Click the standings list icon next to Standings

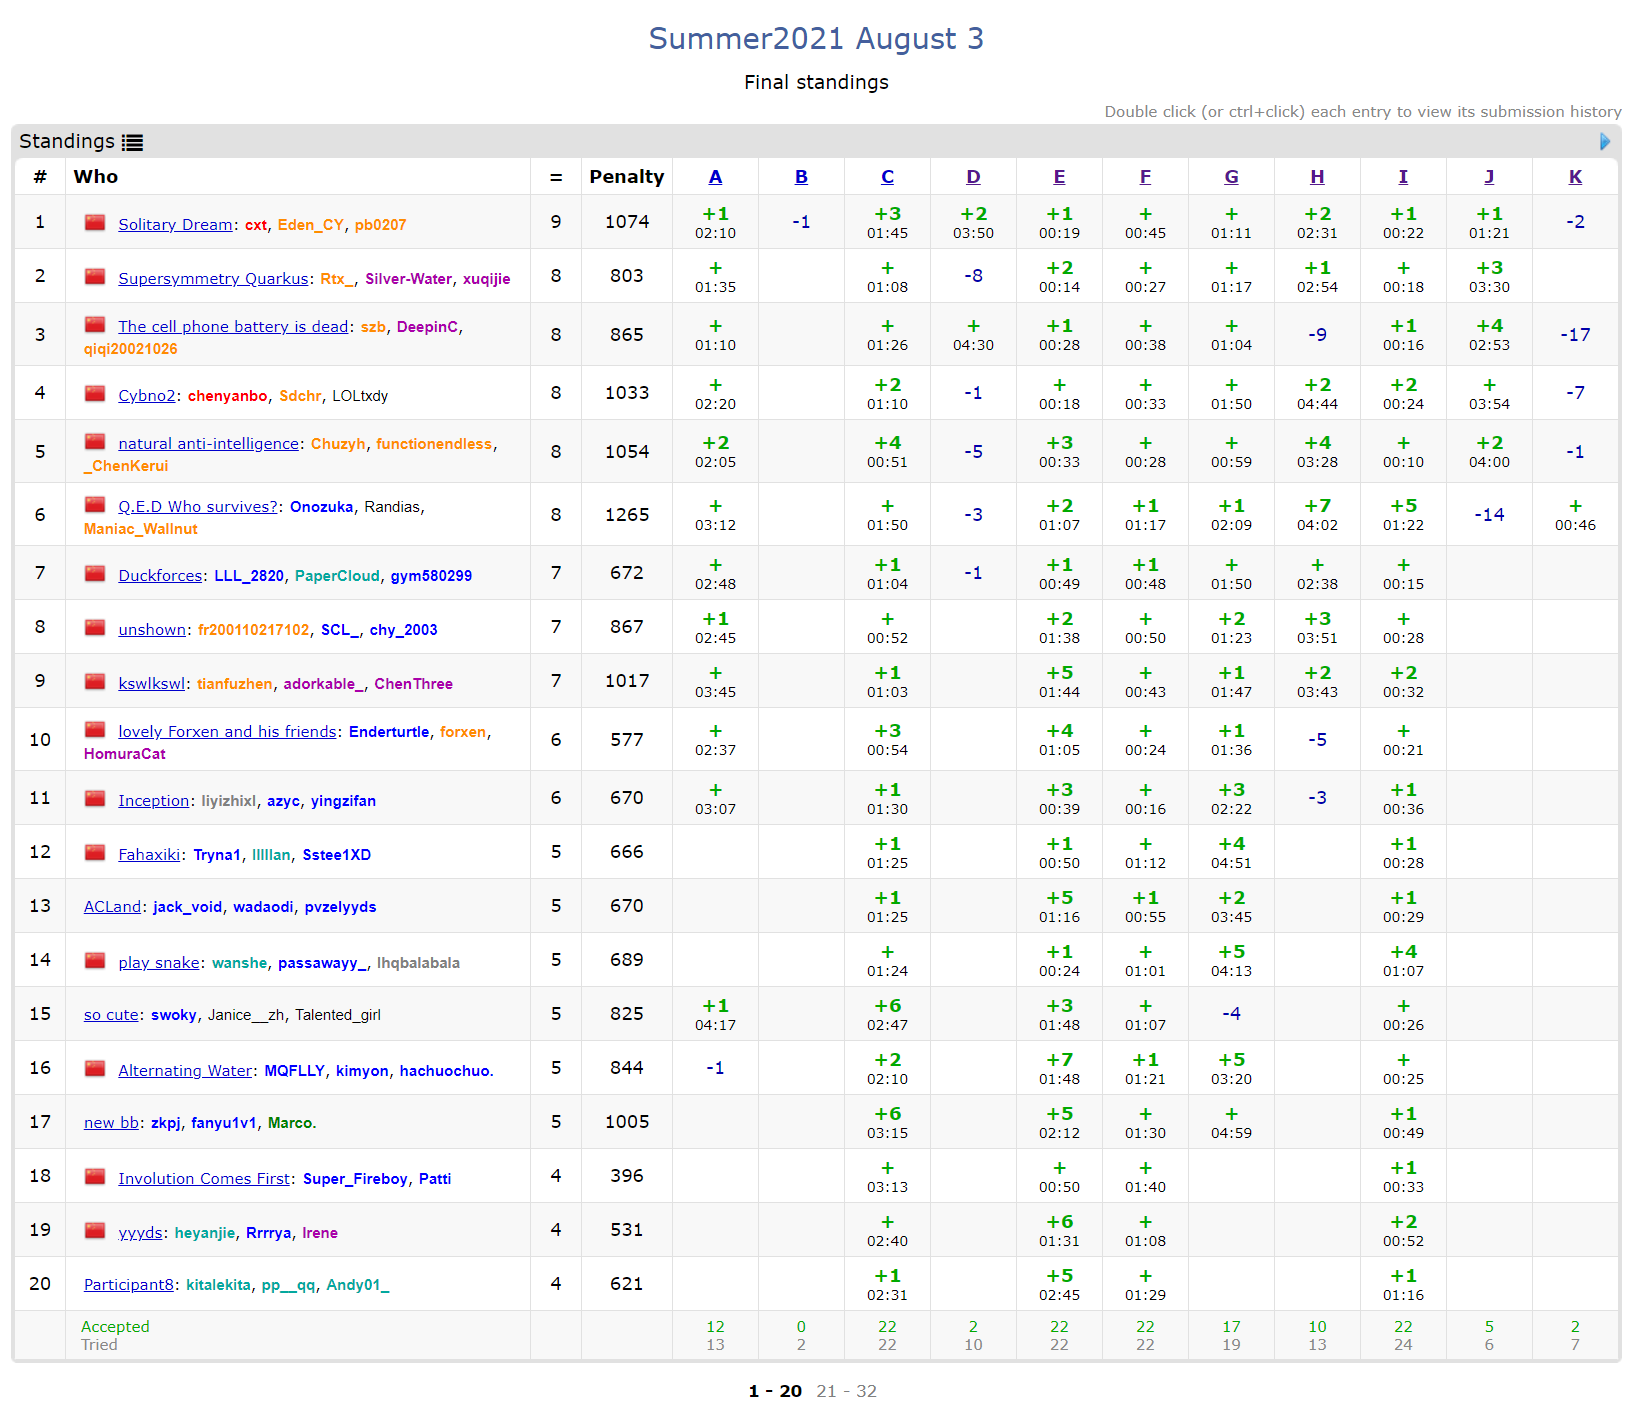[x=132, y=143]
